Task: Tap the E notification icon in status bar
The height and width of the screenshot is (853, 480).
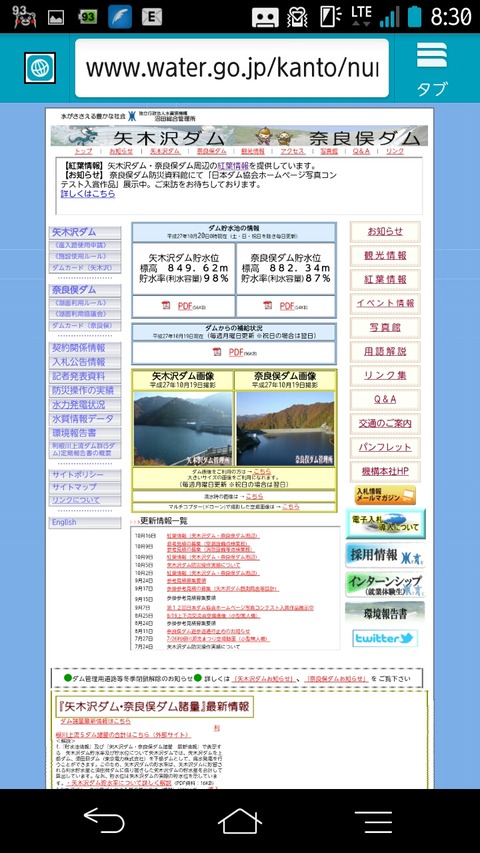Action: (152, 17)
